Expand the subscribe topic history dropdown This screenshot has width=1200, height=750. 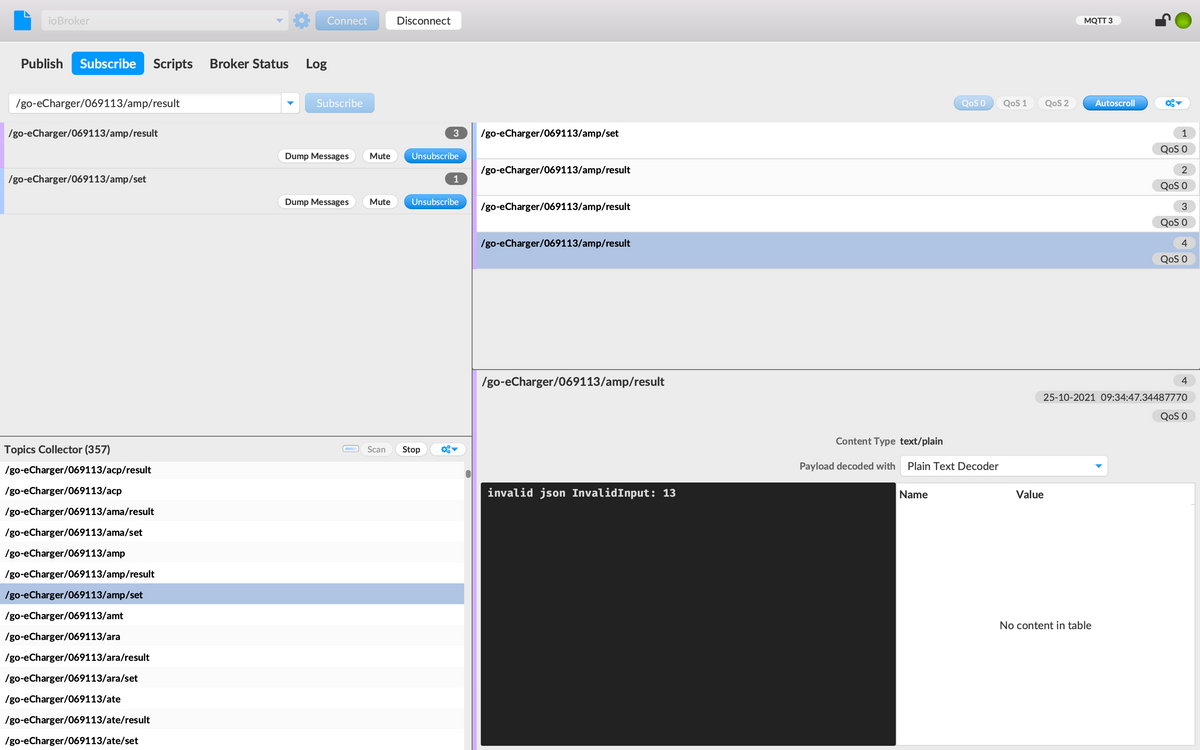click(x=290, y=103)
